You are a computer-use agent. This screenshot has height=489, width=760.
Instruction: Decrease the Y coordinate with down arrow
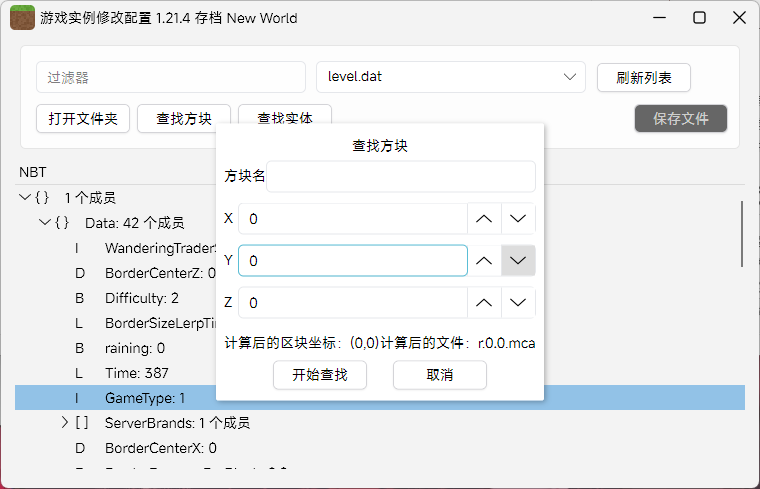[518, 260]
